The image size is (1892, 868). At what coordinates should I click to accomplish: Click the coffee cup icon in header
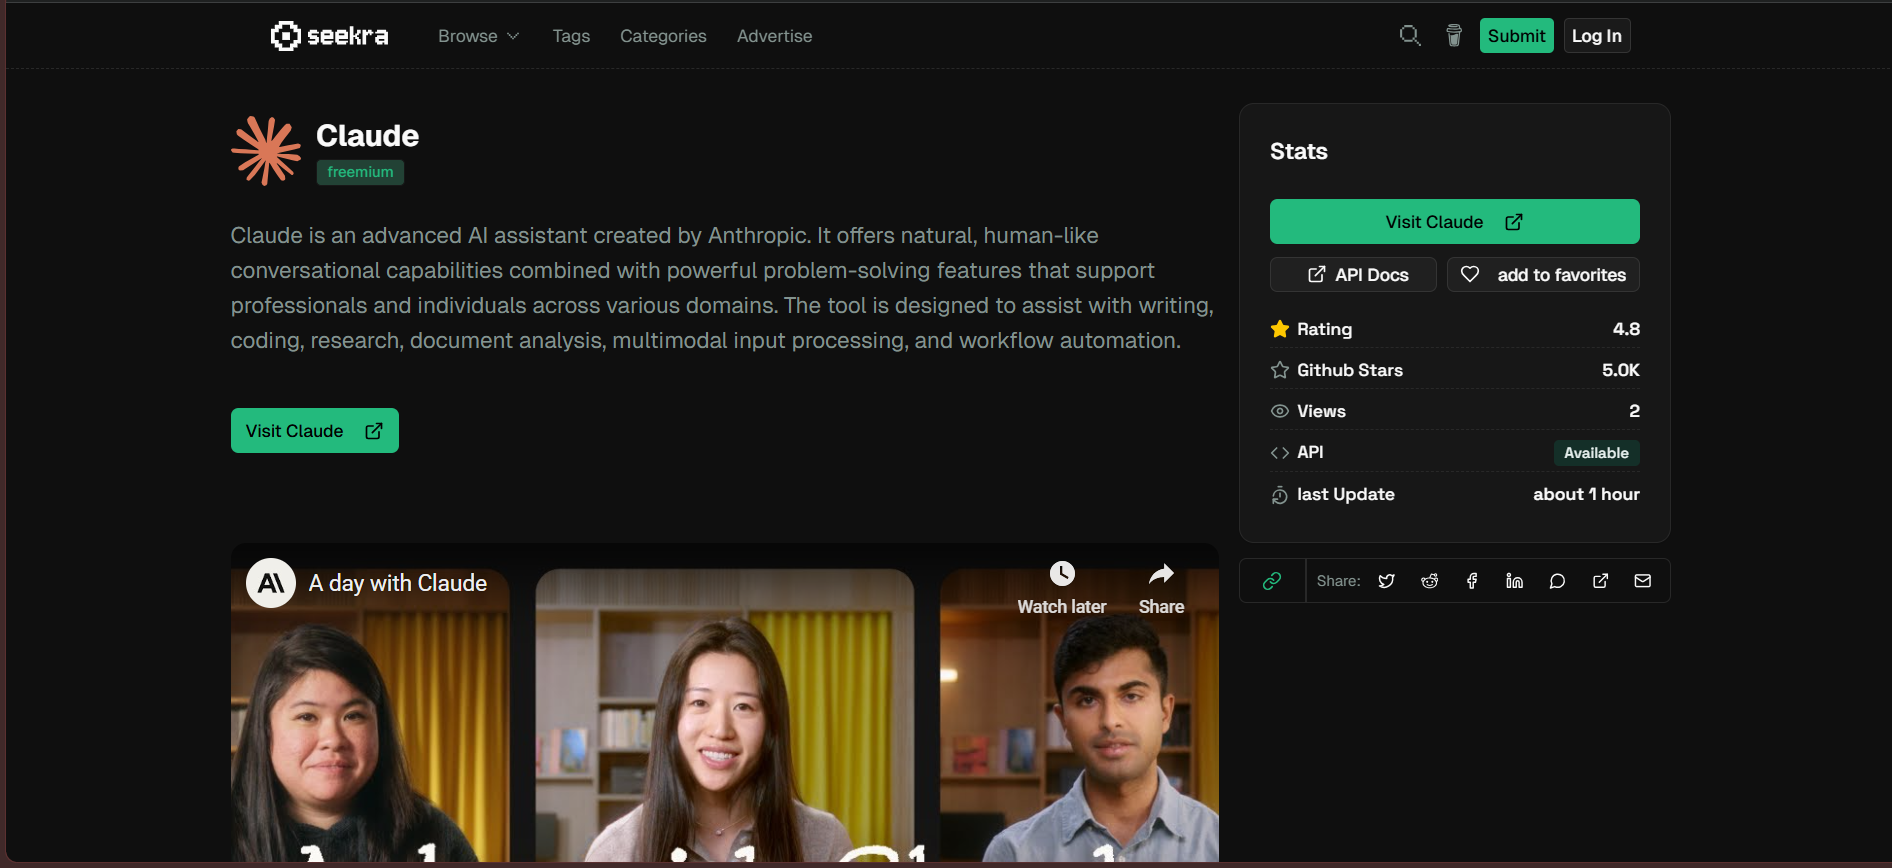tap(1454, 36)
